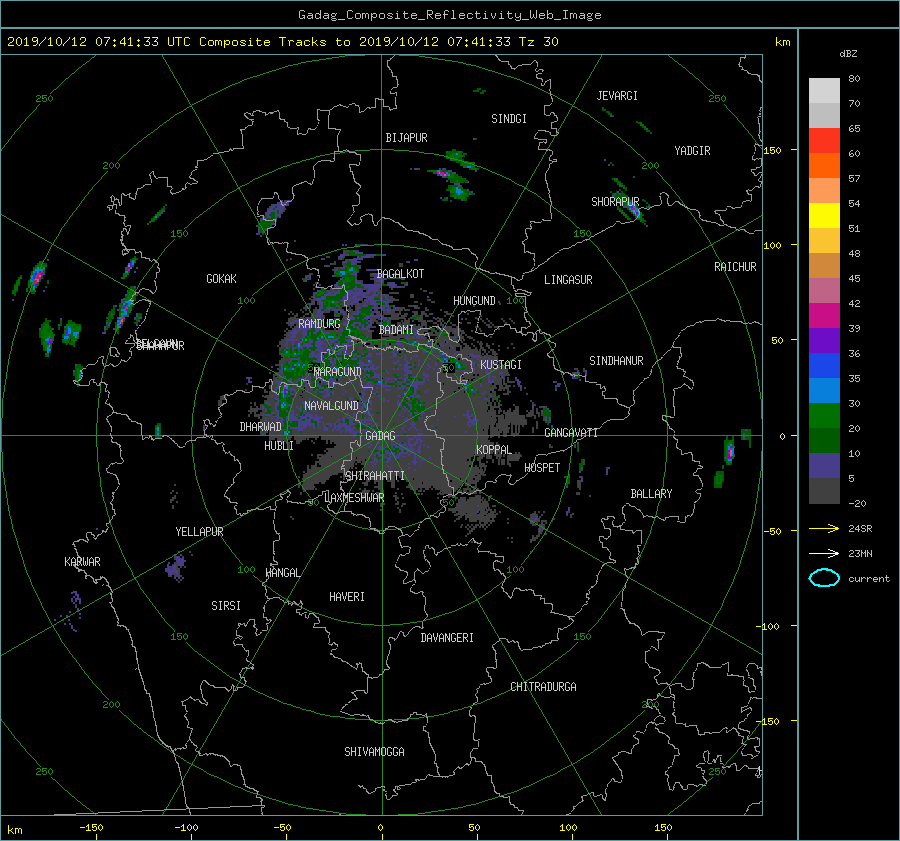The width and height of the screenshot is (900, 841).
Task: Click the magenta 39 dBZ legend swatch
Action: 824,316
